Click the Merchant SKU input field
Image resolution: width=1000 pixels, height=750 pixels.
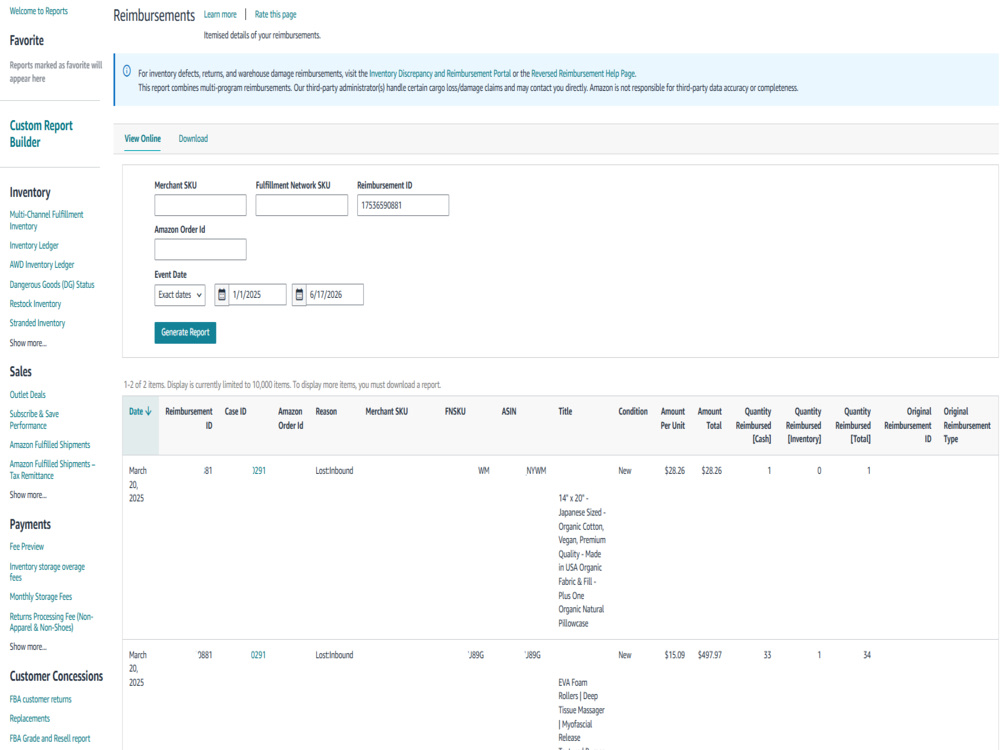pyautogui.click(x=200, y=205)
